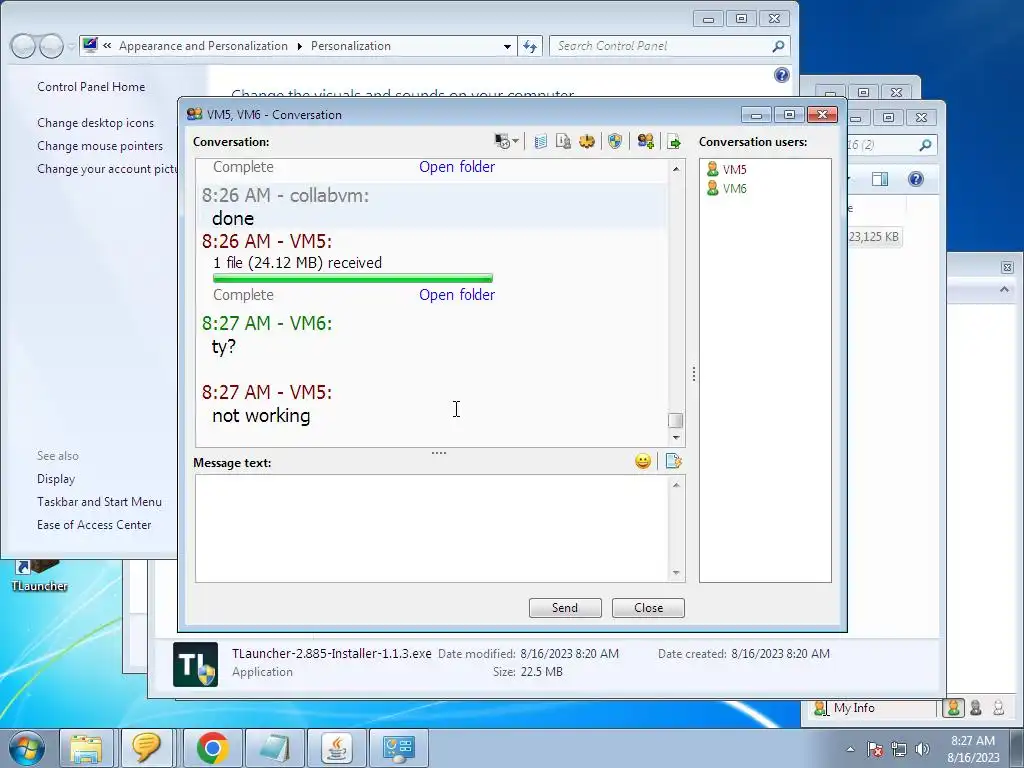1024x768 pixels.
Task: Click Appearance and Personalization breadcrumb
Action: 203,46
